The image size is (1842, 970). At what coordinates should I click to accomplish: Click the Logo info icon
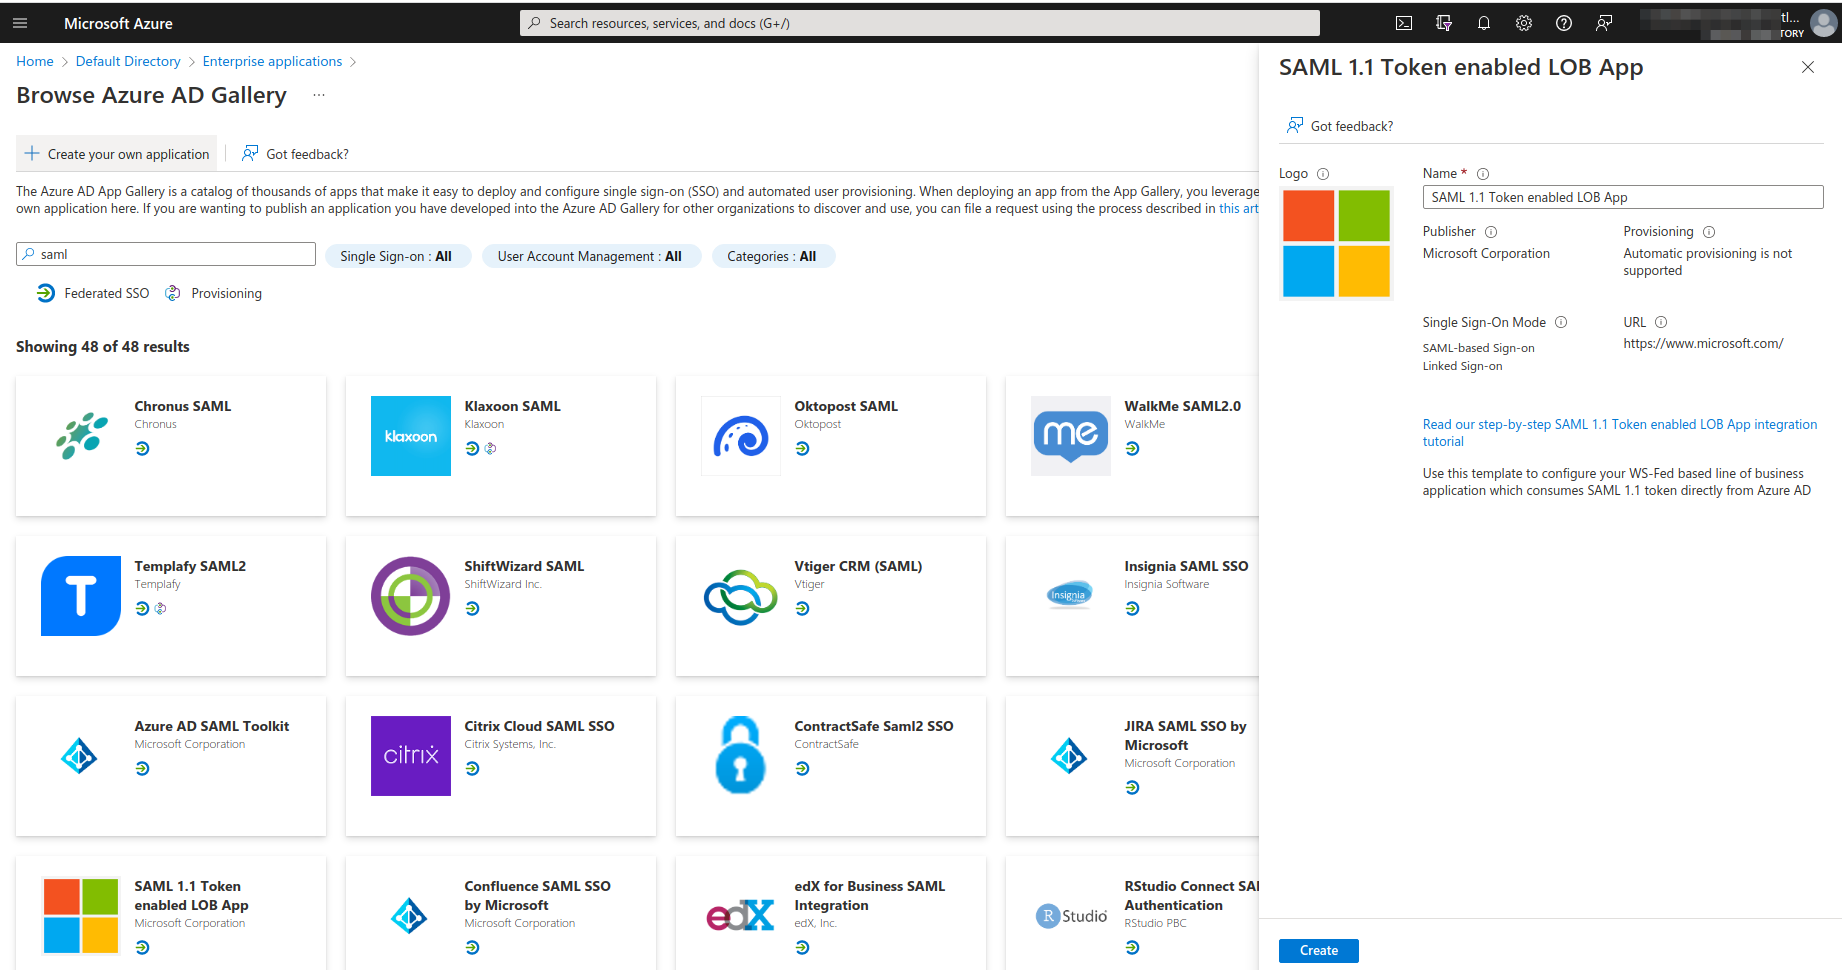pos(1323,174)
